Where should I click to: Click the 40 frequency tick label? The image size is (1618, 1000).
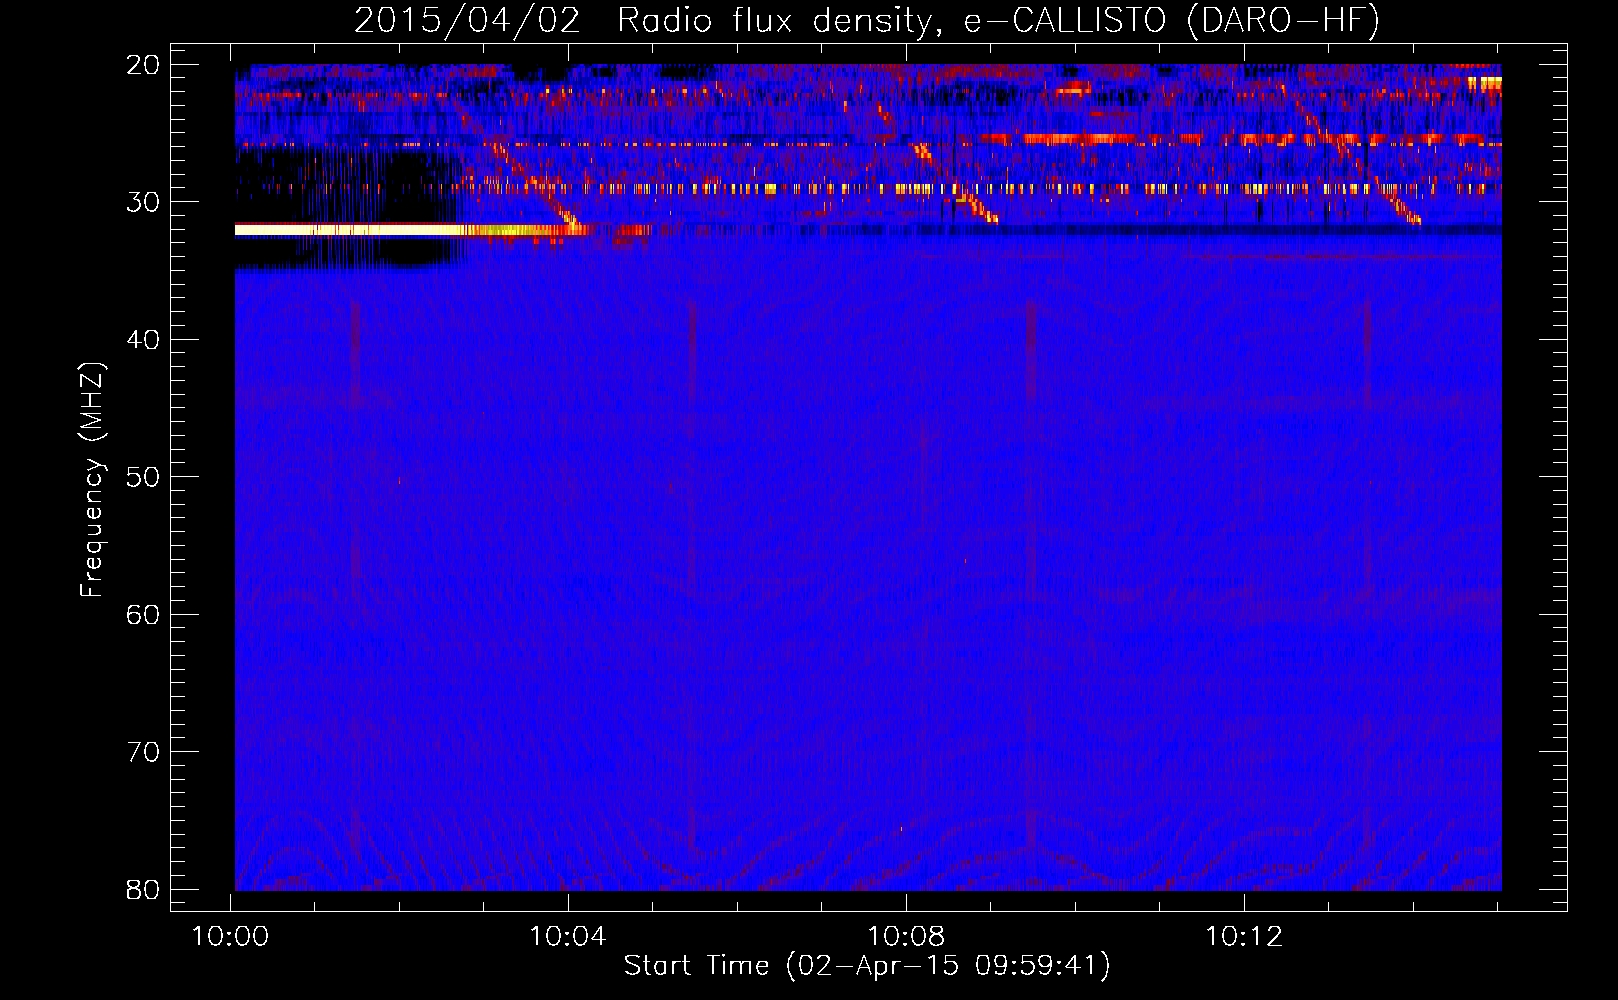(x=143, y=340)
